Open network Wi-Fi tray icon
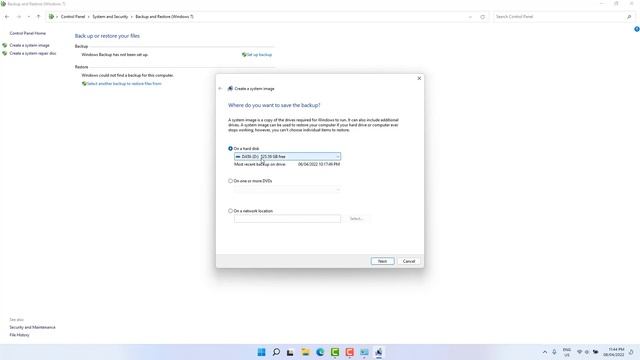Viewport: 640px width, 360px height. coord(580,352)
